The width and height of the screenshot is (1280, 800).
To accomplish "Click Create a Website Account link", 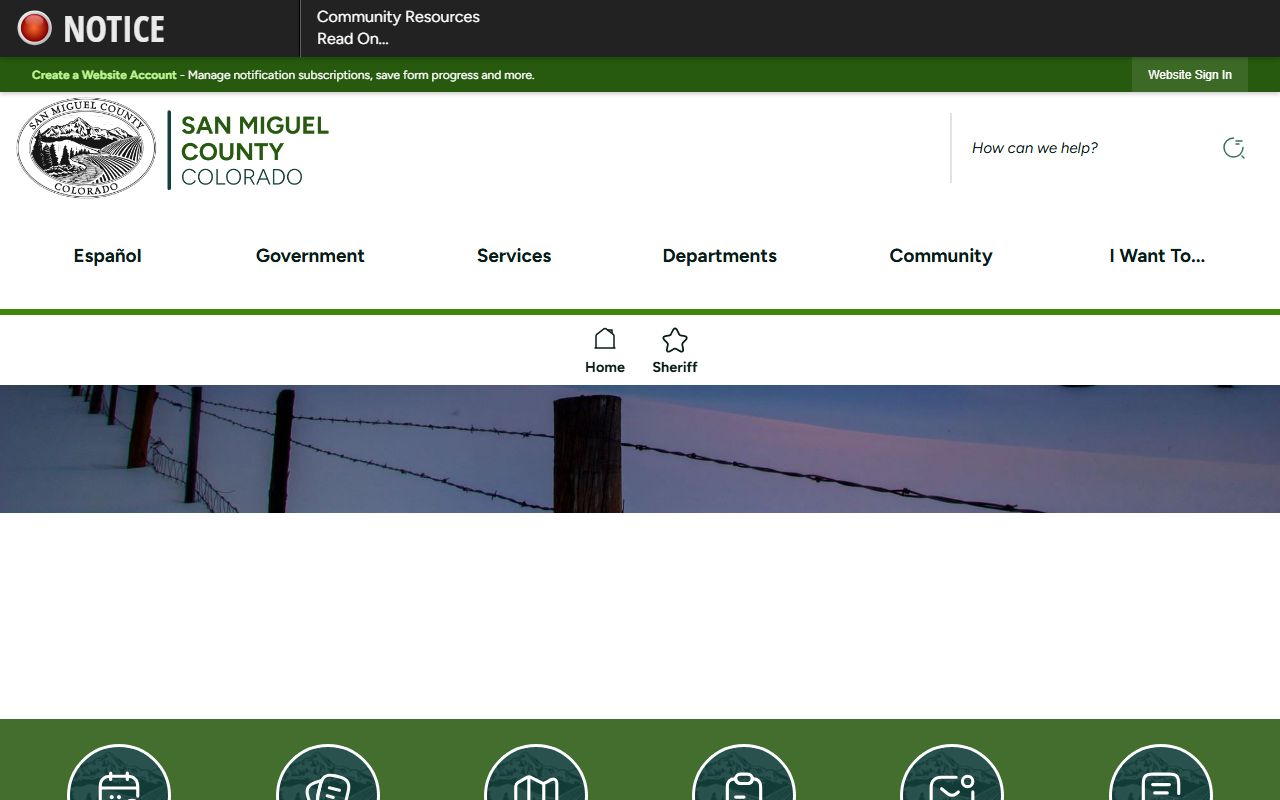I will tap(104, 75).
